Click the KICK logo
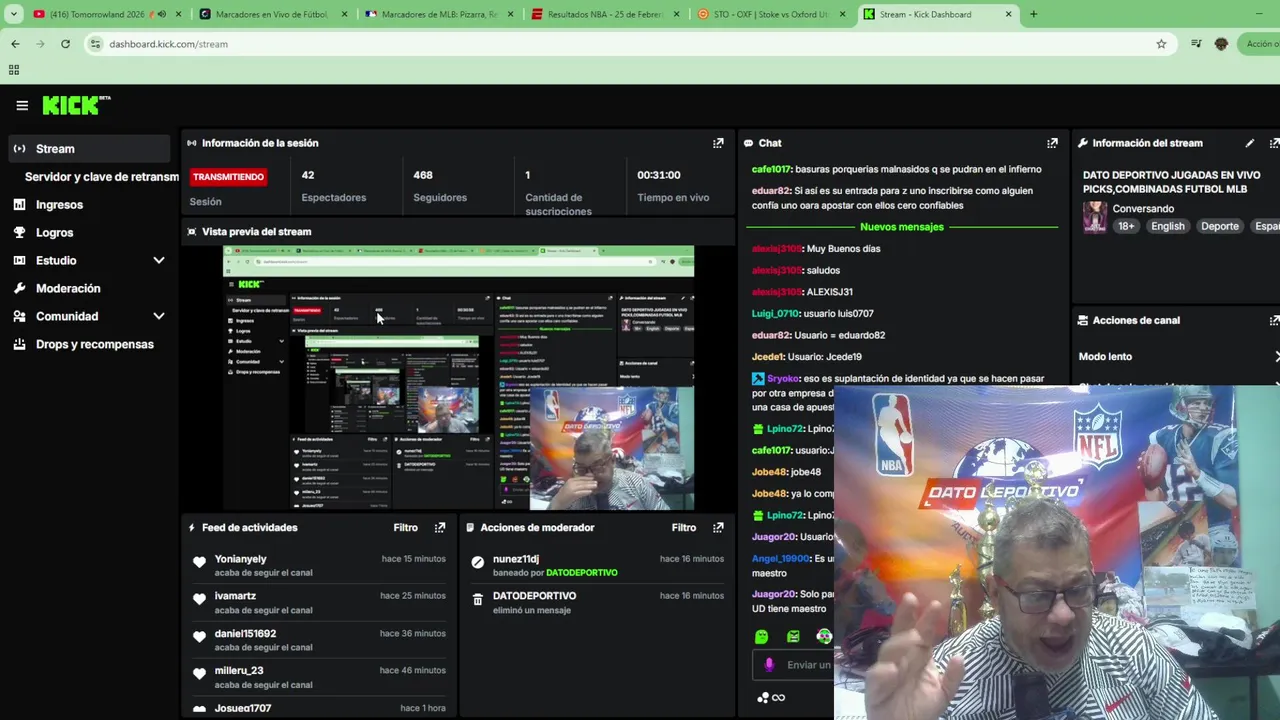1280x720 pixels. 76,105
